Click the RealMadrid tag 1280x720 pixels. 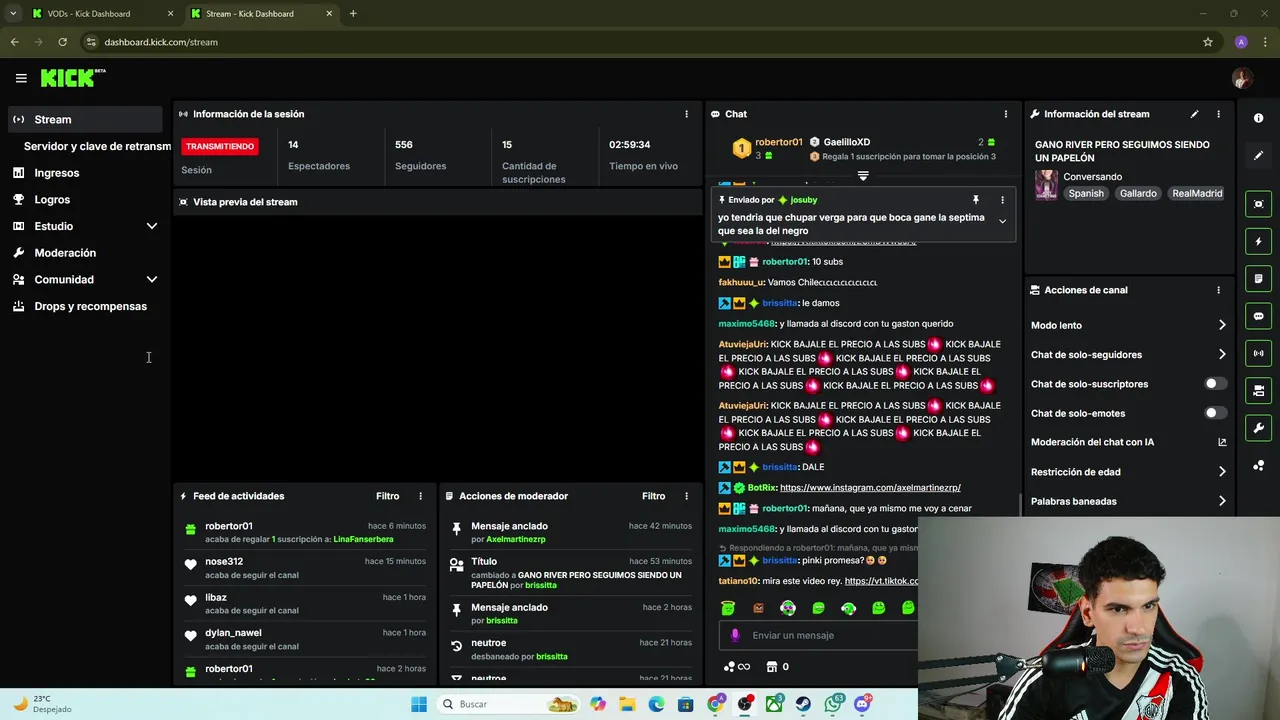[1197, 194]
